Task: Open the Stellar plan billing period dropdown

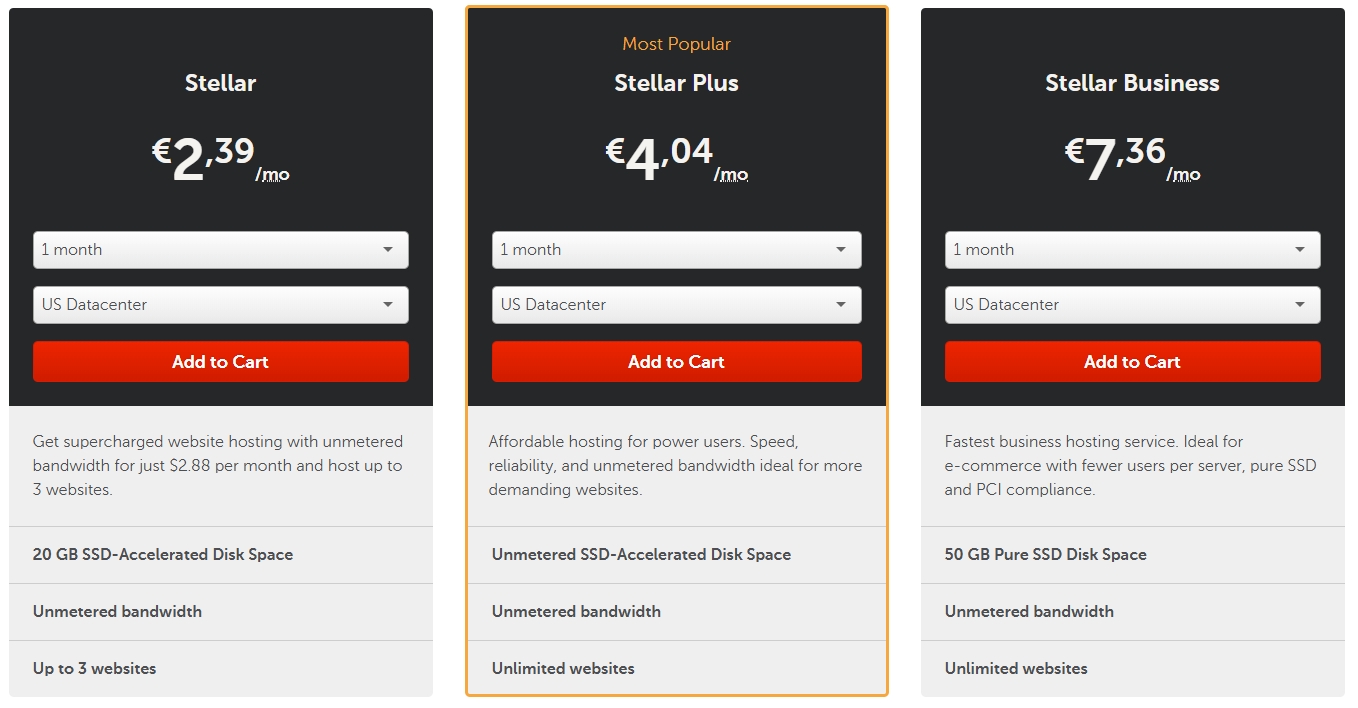Action: click(x=220, y=250)
